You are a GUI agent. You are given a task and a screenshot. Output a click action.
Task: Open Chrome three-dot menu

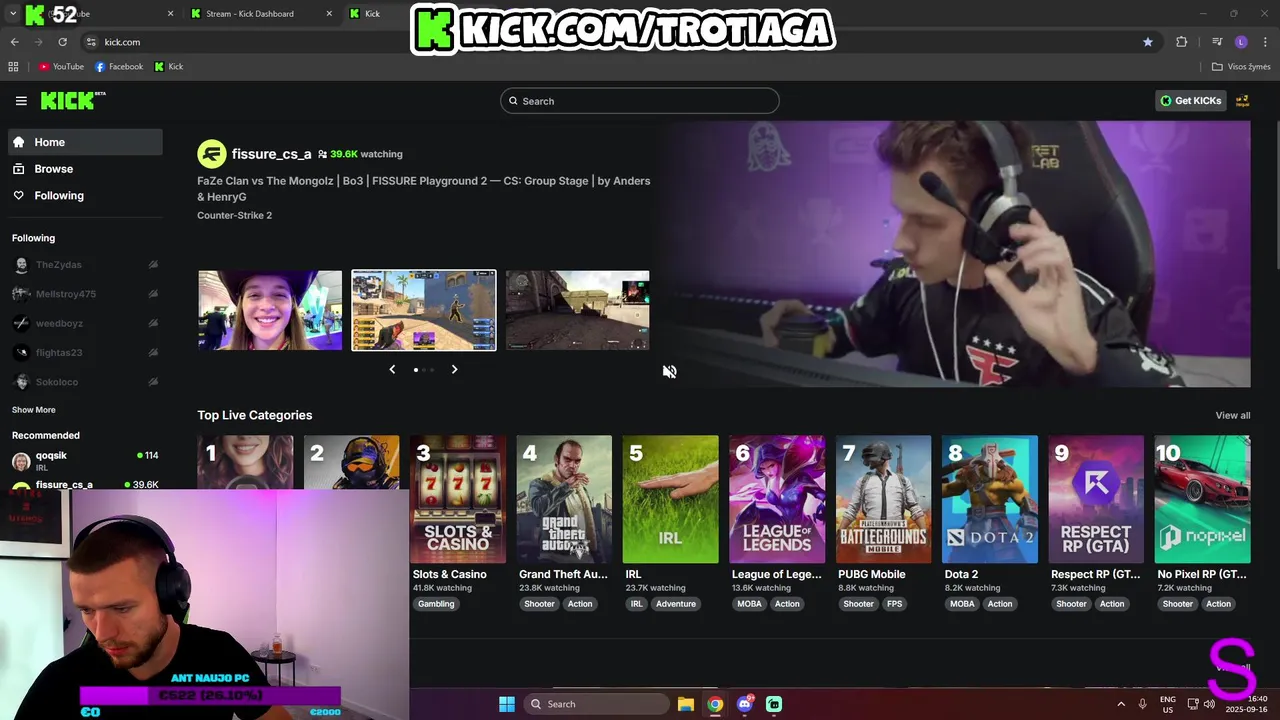click(1265, 42)
